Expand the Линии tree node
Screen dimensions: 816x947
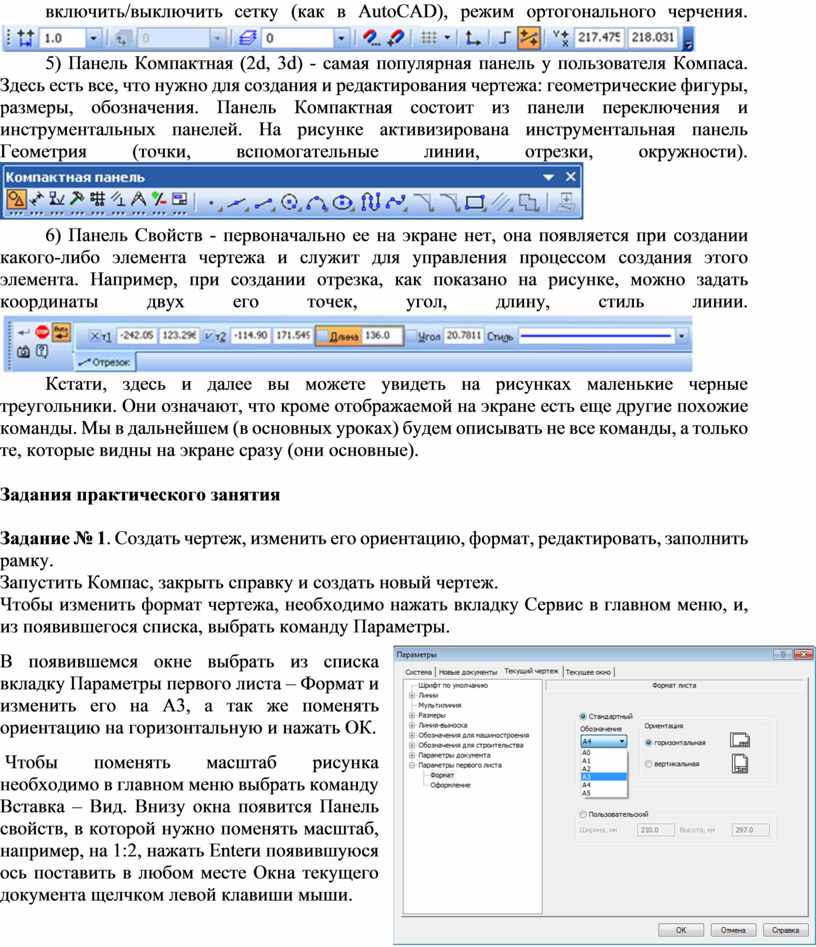click(x=411, y=695)
